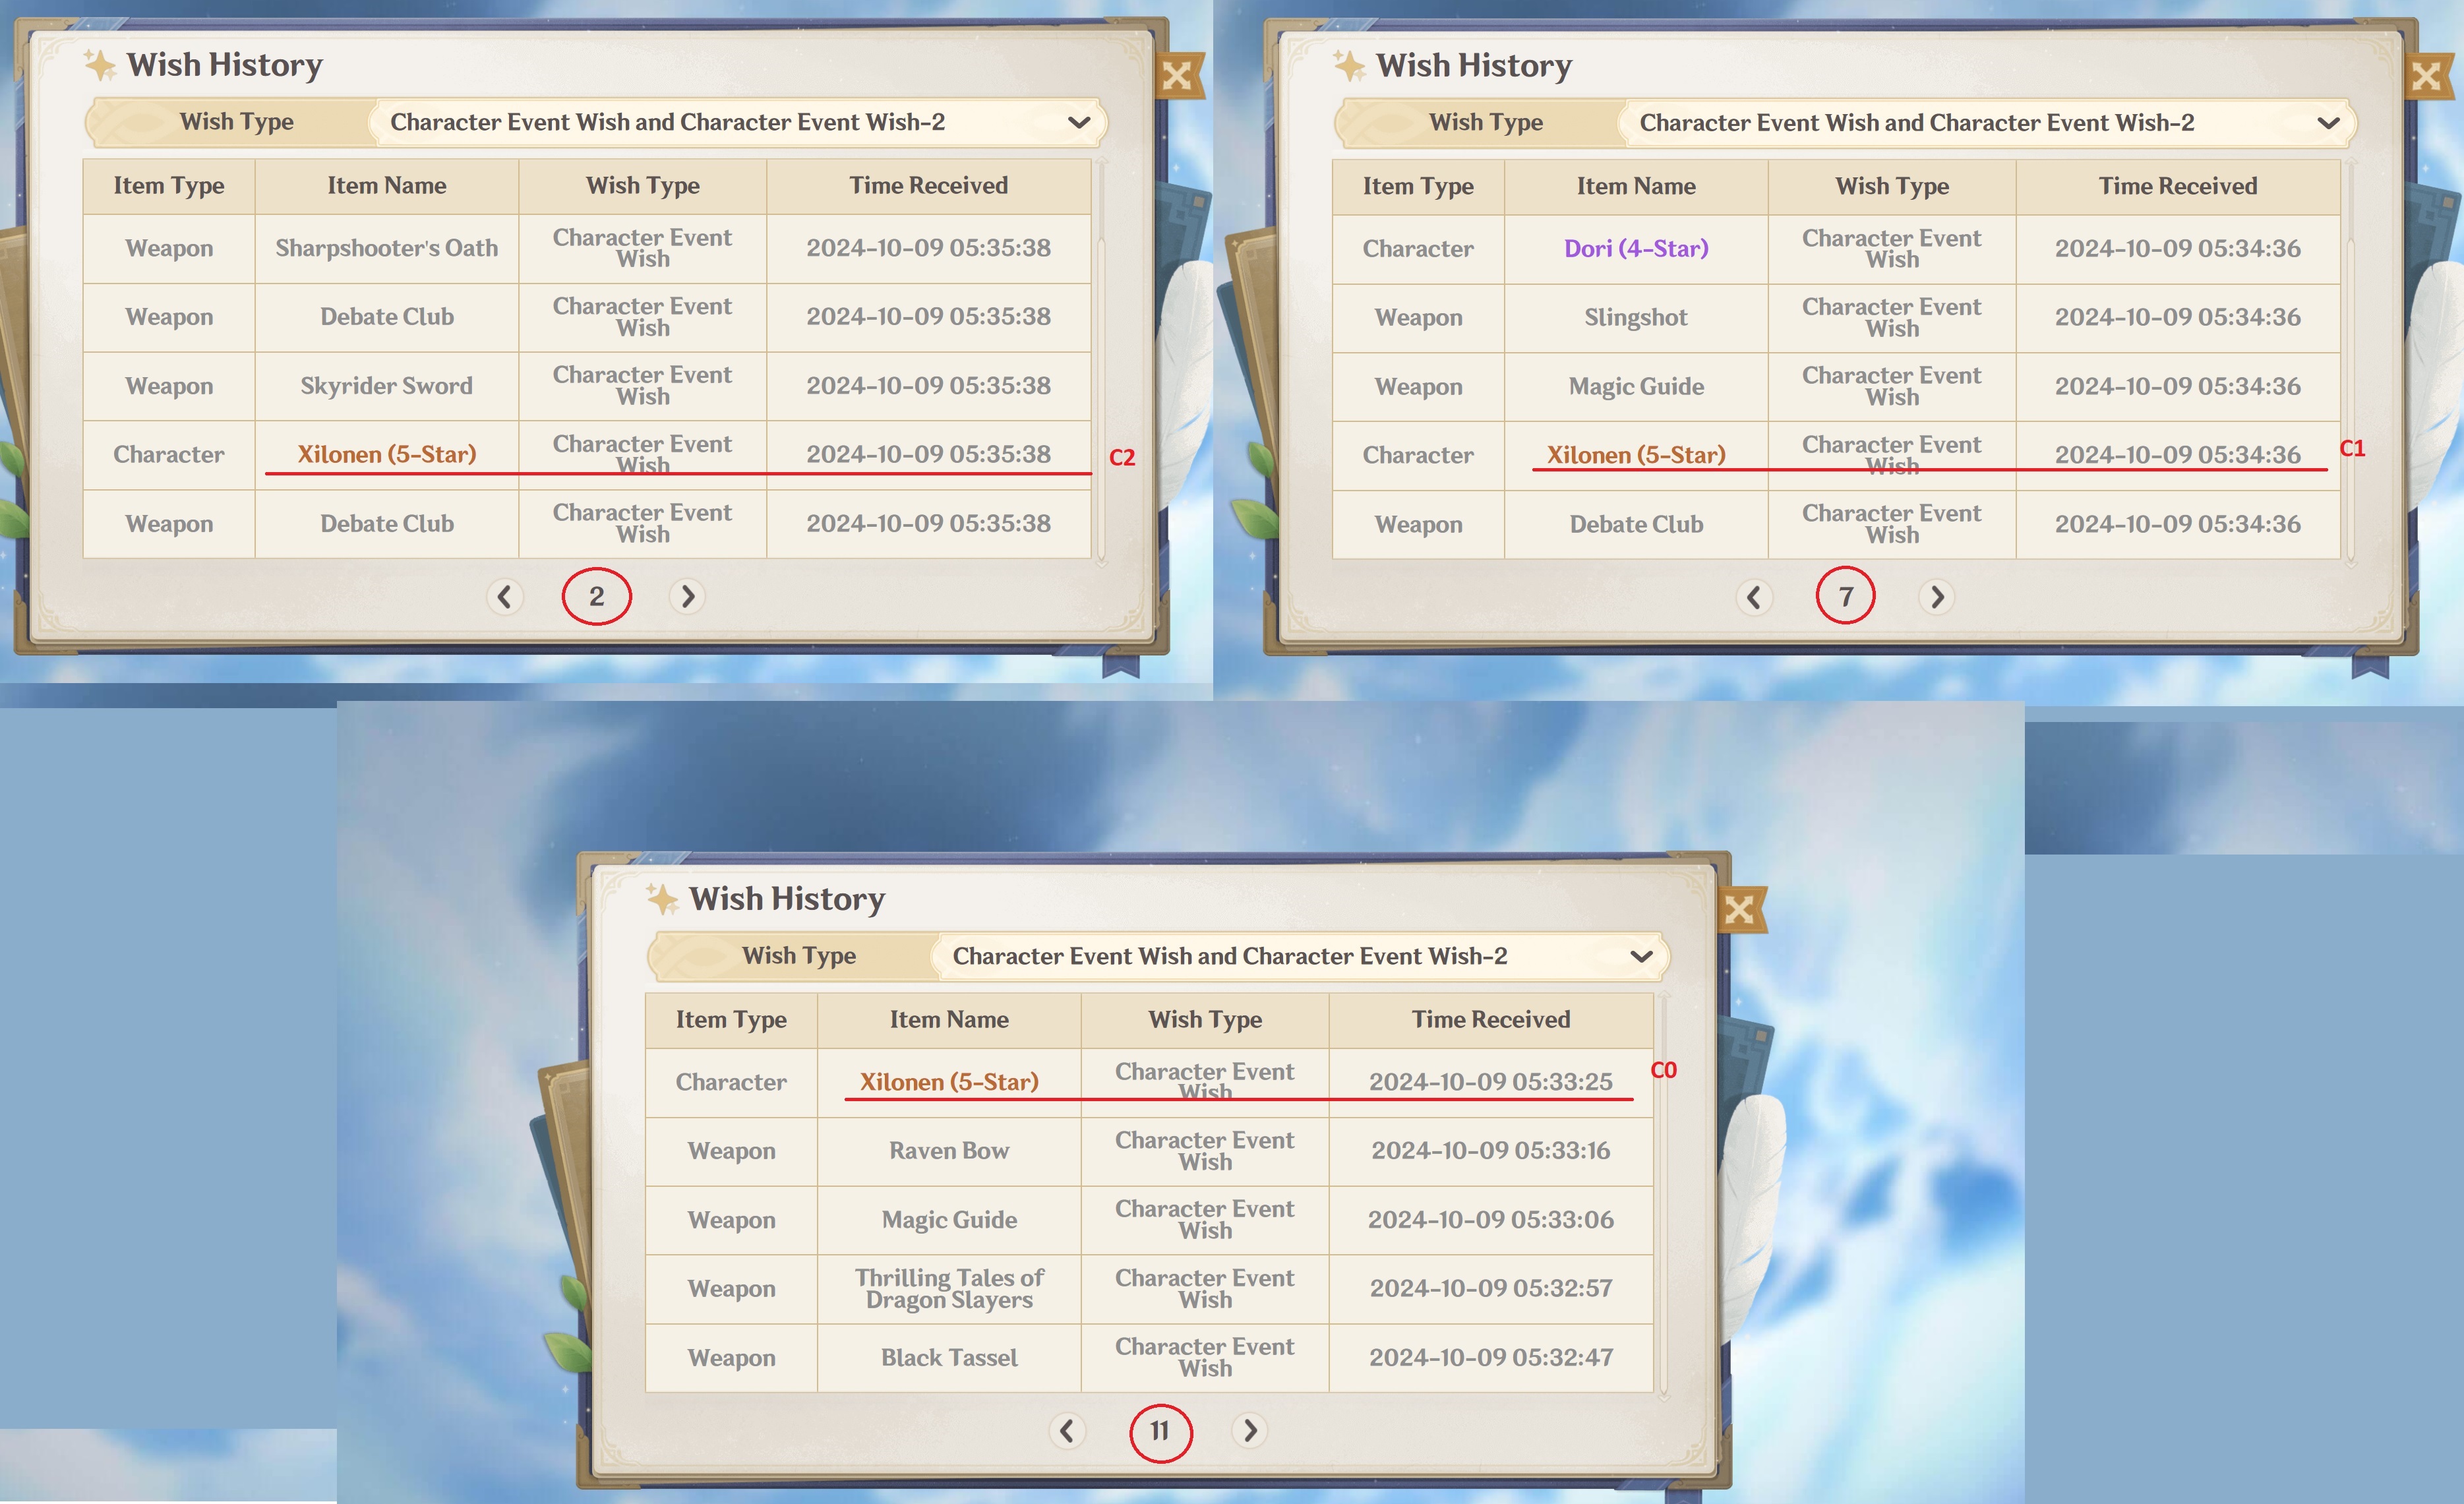This screenshot has height=1504, width=2464.
Task: Go to next page after page 7
Action: tap(1937, 598)
